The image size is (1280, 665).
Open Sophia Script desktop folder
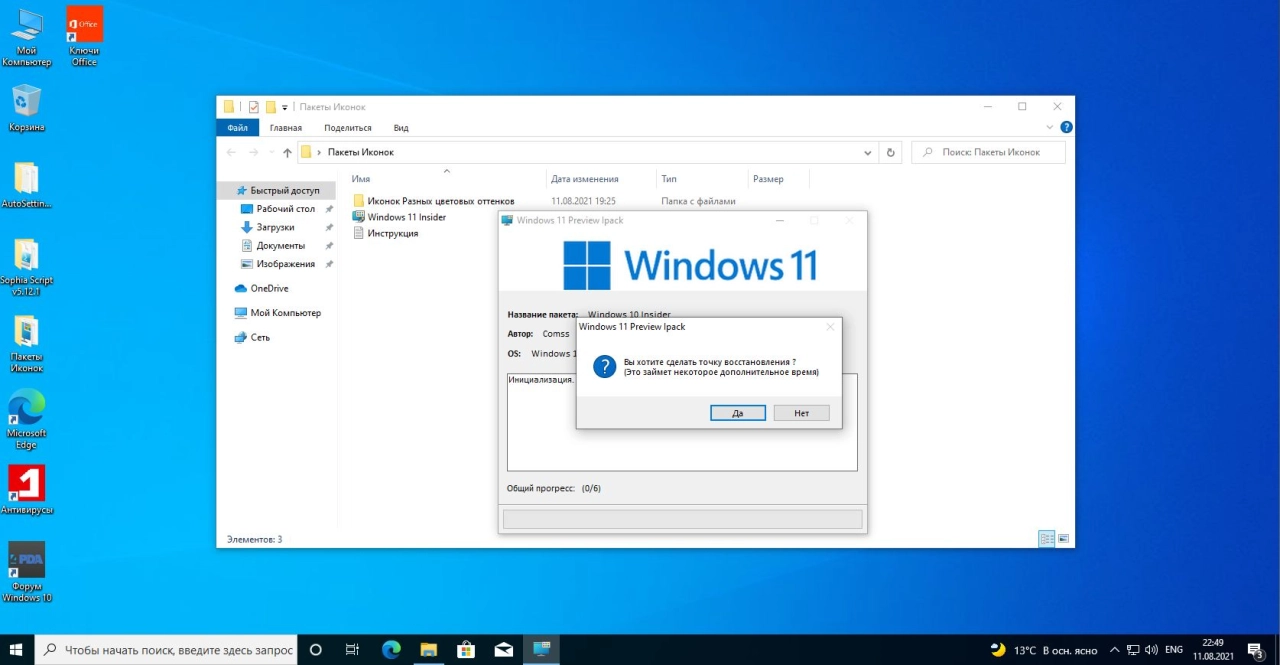[x=27, y=267]
